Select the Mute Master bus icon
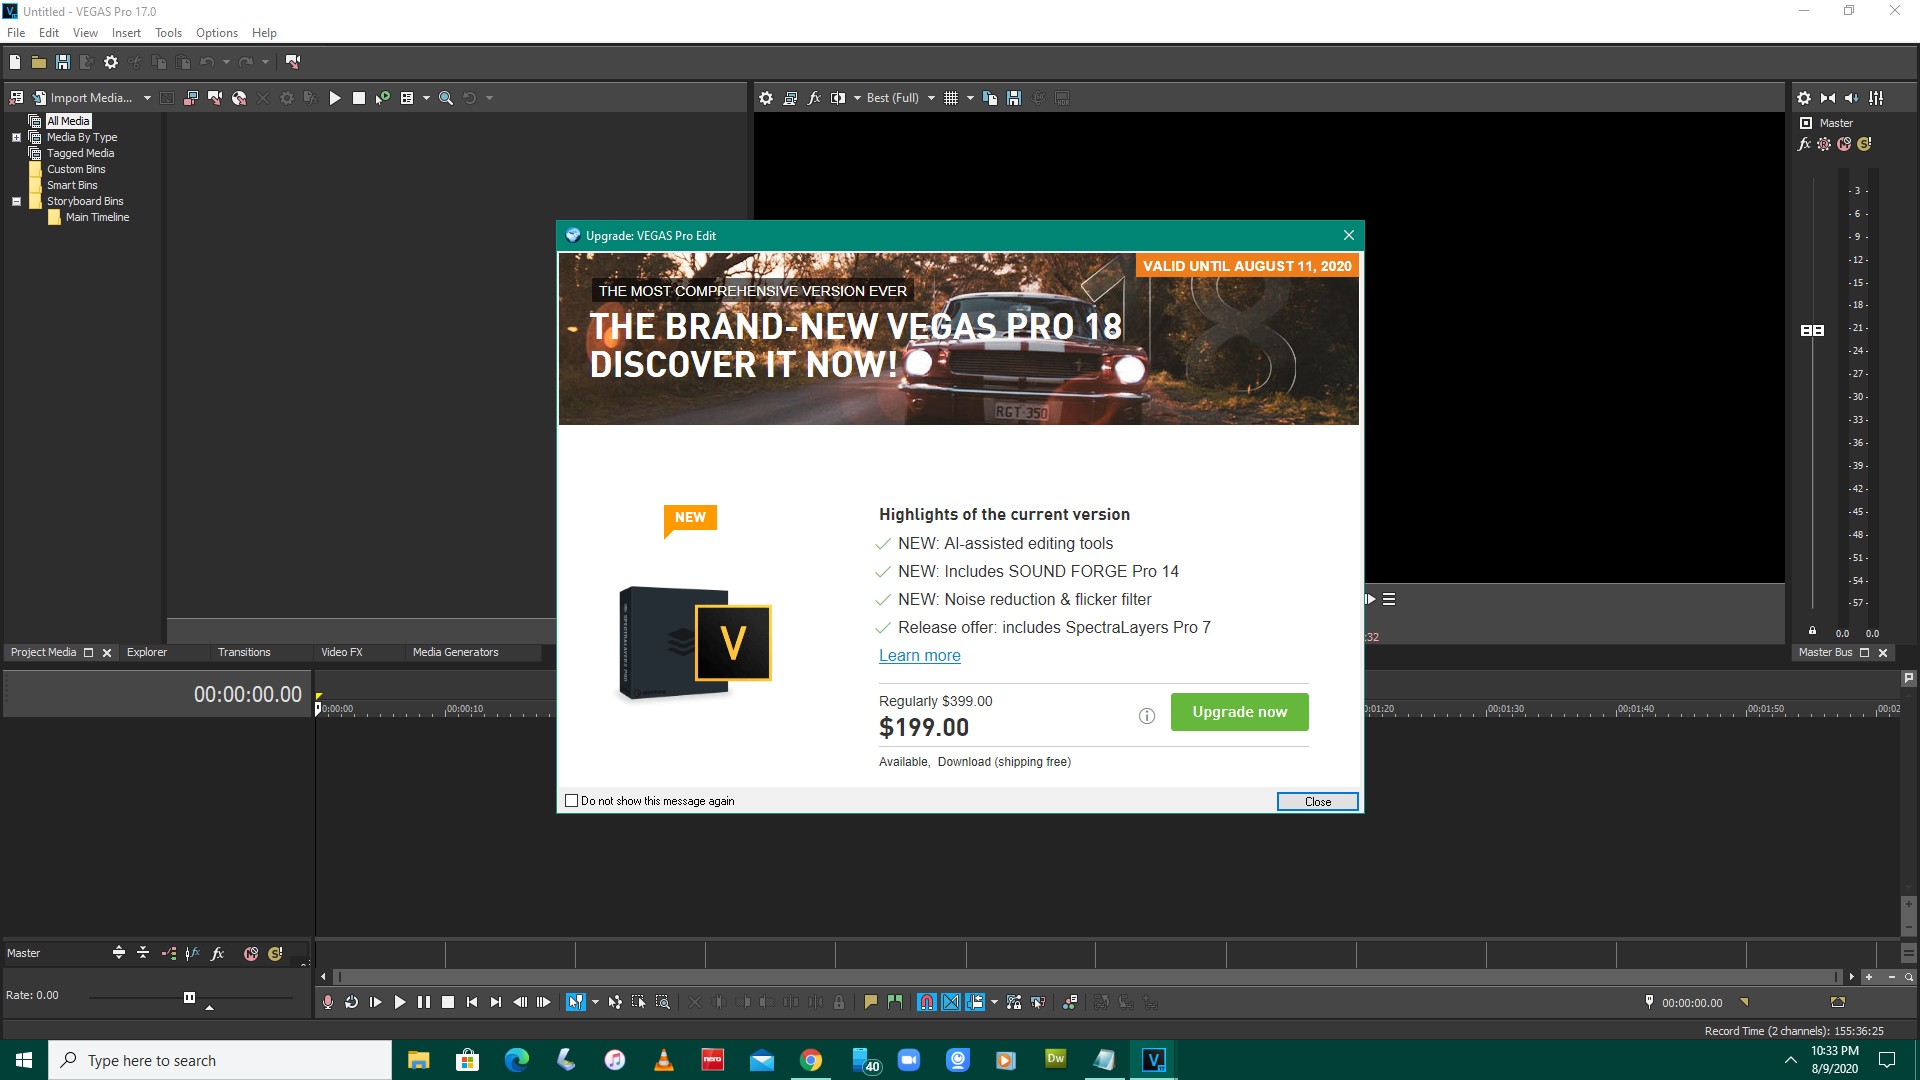1920x1080 pixels. (1846, 144)
